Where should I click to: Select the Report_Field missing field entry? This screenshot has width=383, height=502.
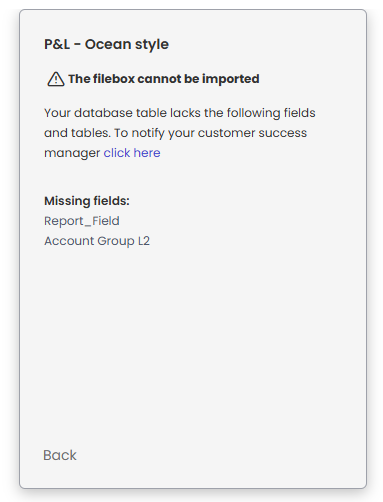pos(82,221)
